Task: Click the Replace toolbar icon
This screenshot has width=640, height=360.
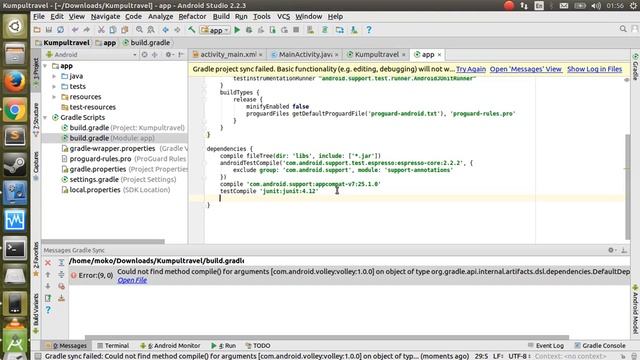Action: (151, 30)
